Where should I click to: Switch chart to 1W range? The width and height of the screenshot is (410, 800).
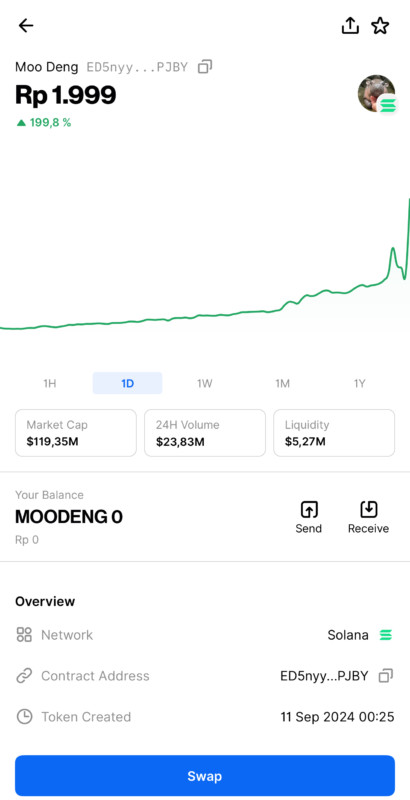pyautogui.click(x=204, y=384)
